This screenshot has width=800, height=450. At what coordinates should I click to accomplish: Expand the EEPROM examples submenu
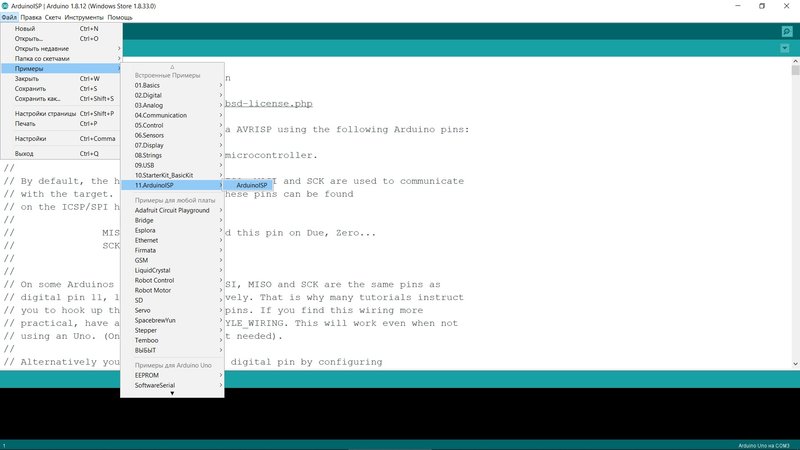pyautogui.click(x=149, y=374)
